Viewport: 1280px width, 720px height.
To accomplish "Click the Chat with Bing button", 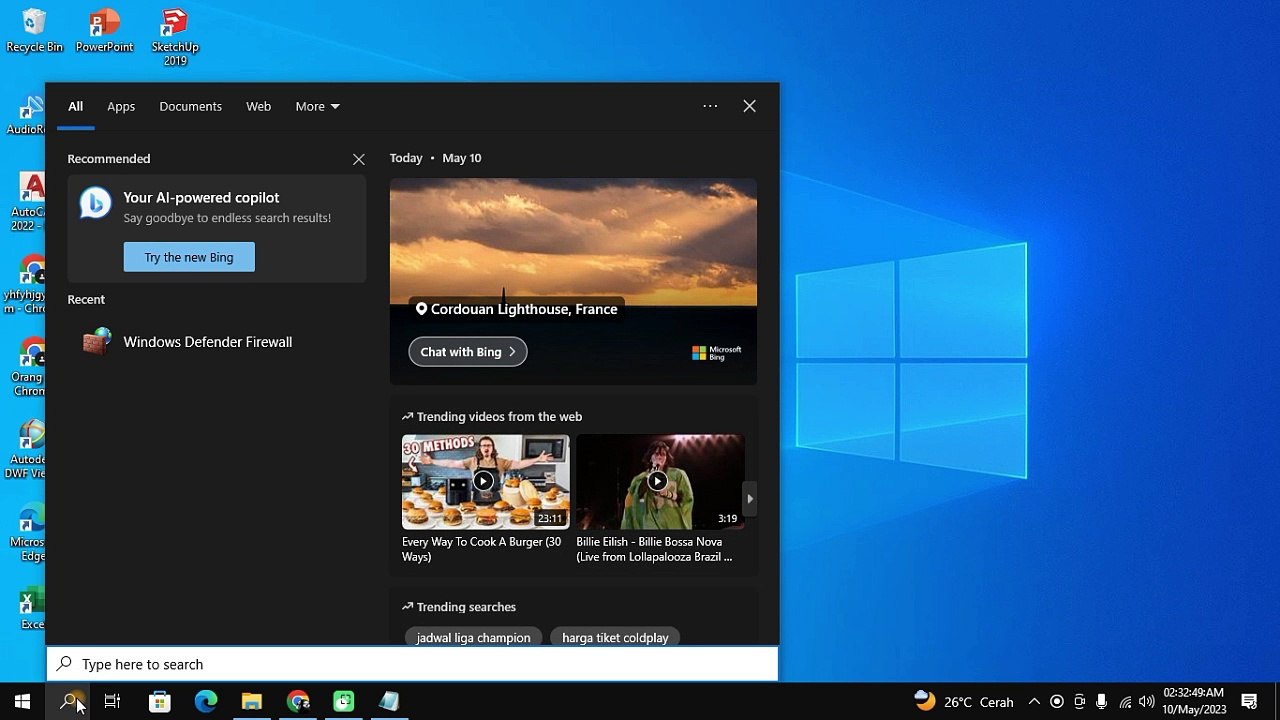I will click(467, 352).
